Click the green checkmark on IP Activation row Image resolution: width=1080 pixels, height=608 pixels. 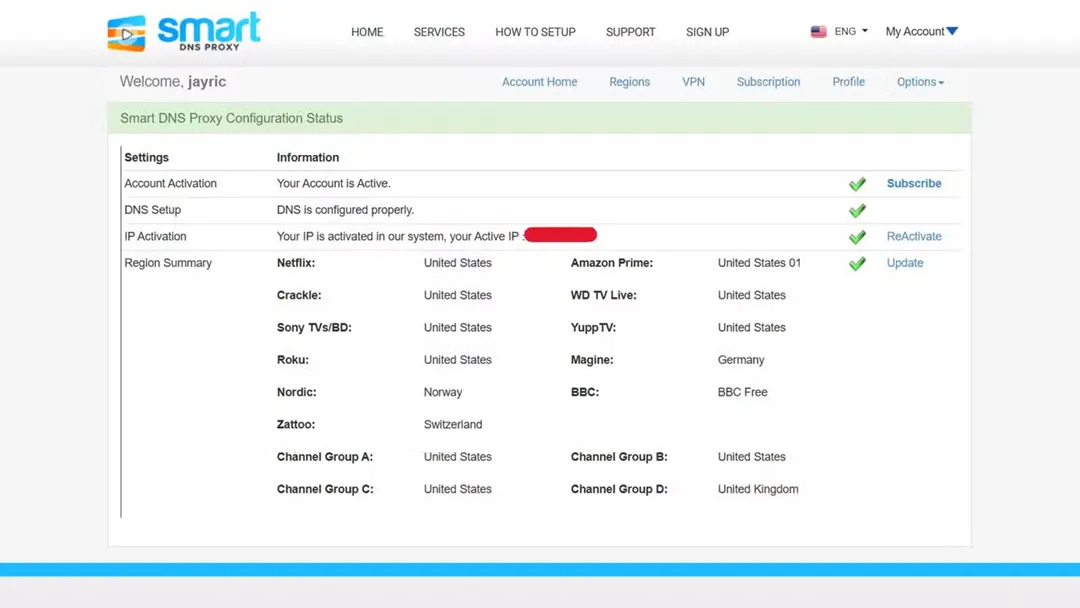click(x=857, y=236)
